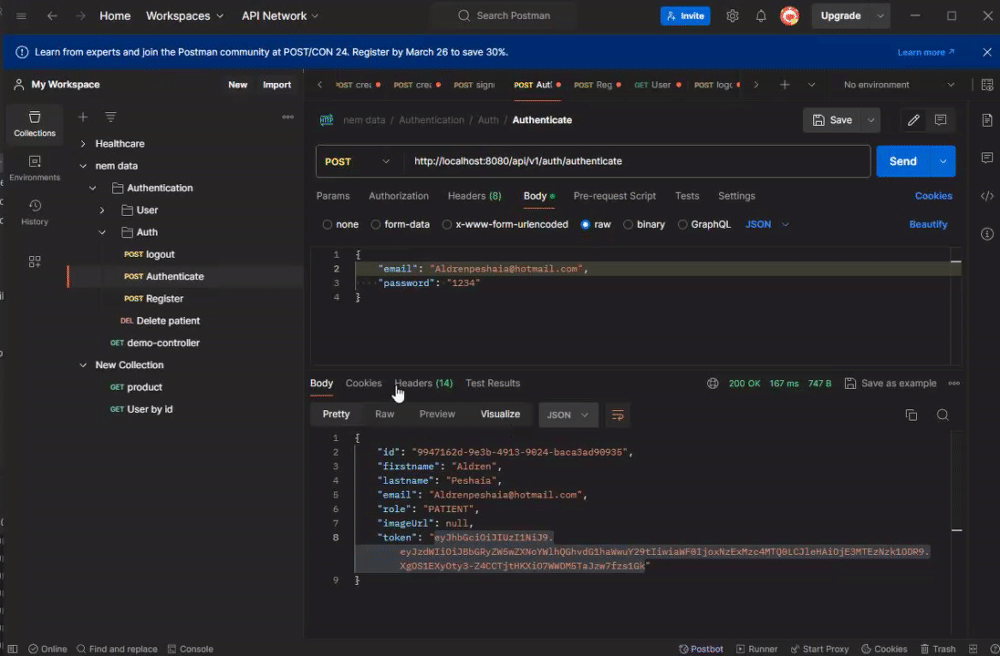
Task: Open the History sidebar icon
Action: click(x=34, y=211)
